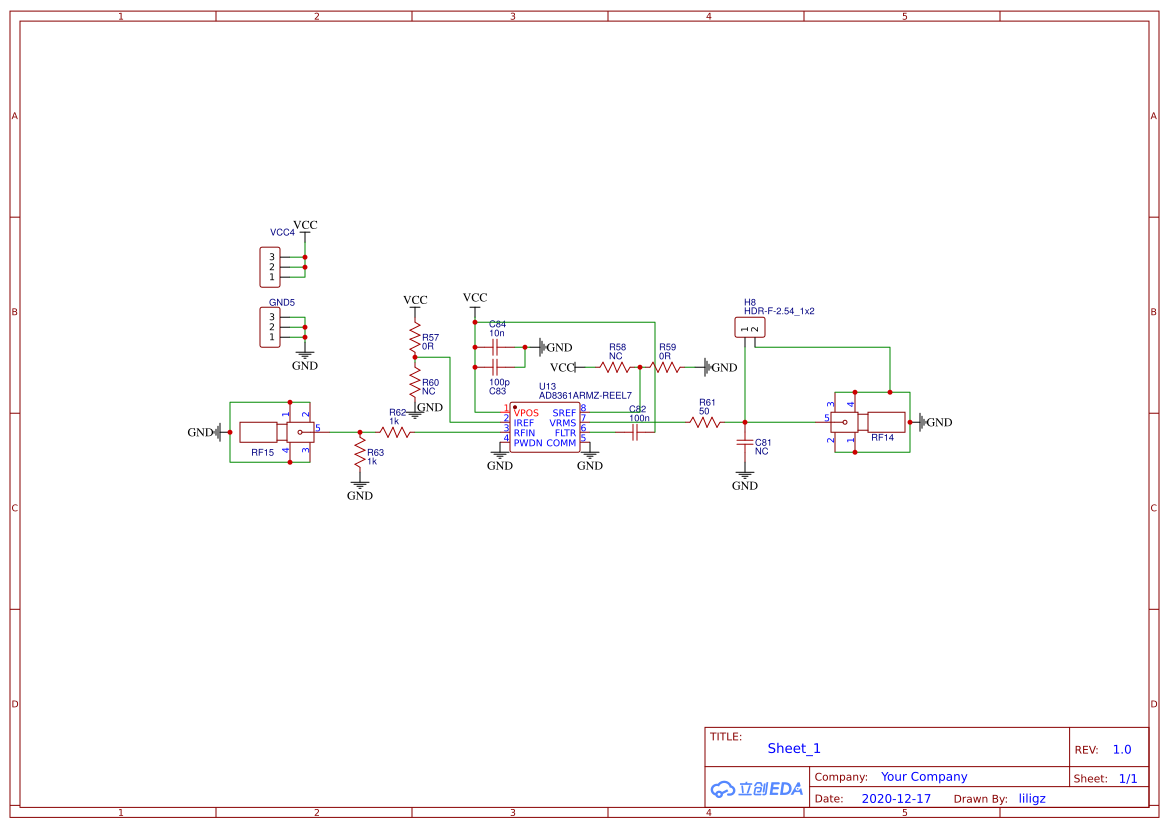The image size is (1169, 828).
Task: Click the 'U13' designator label
Action: (x=547, y=387)
